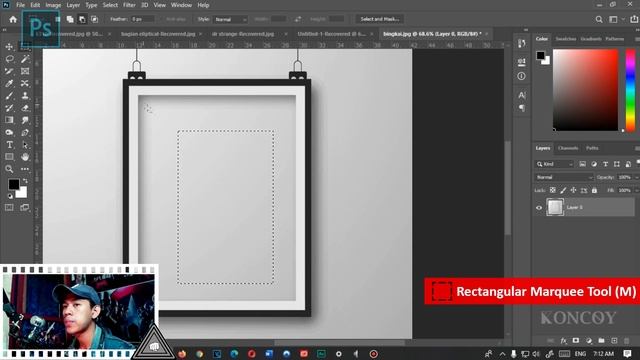The width and height of the screenshot is (640, 360).
Task: Click the Select and Mask button
Action: click(380, 19)
